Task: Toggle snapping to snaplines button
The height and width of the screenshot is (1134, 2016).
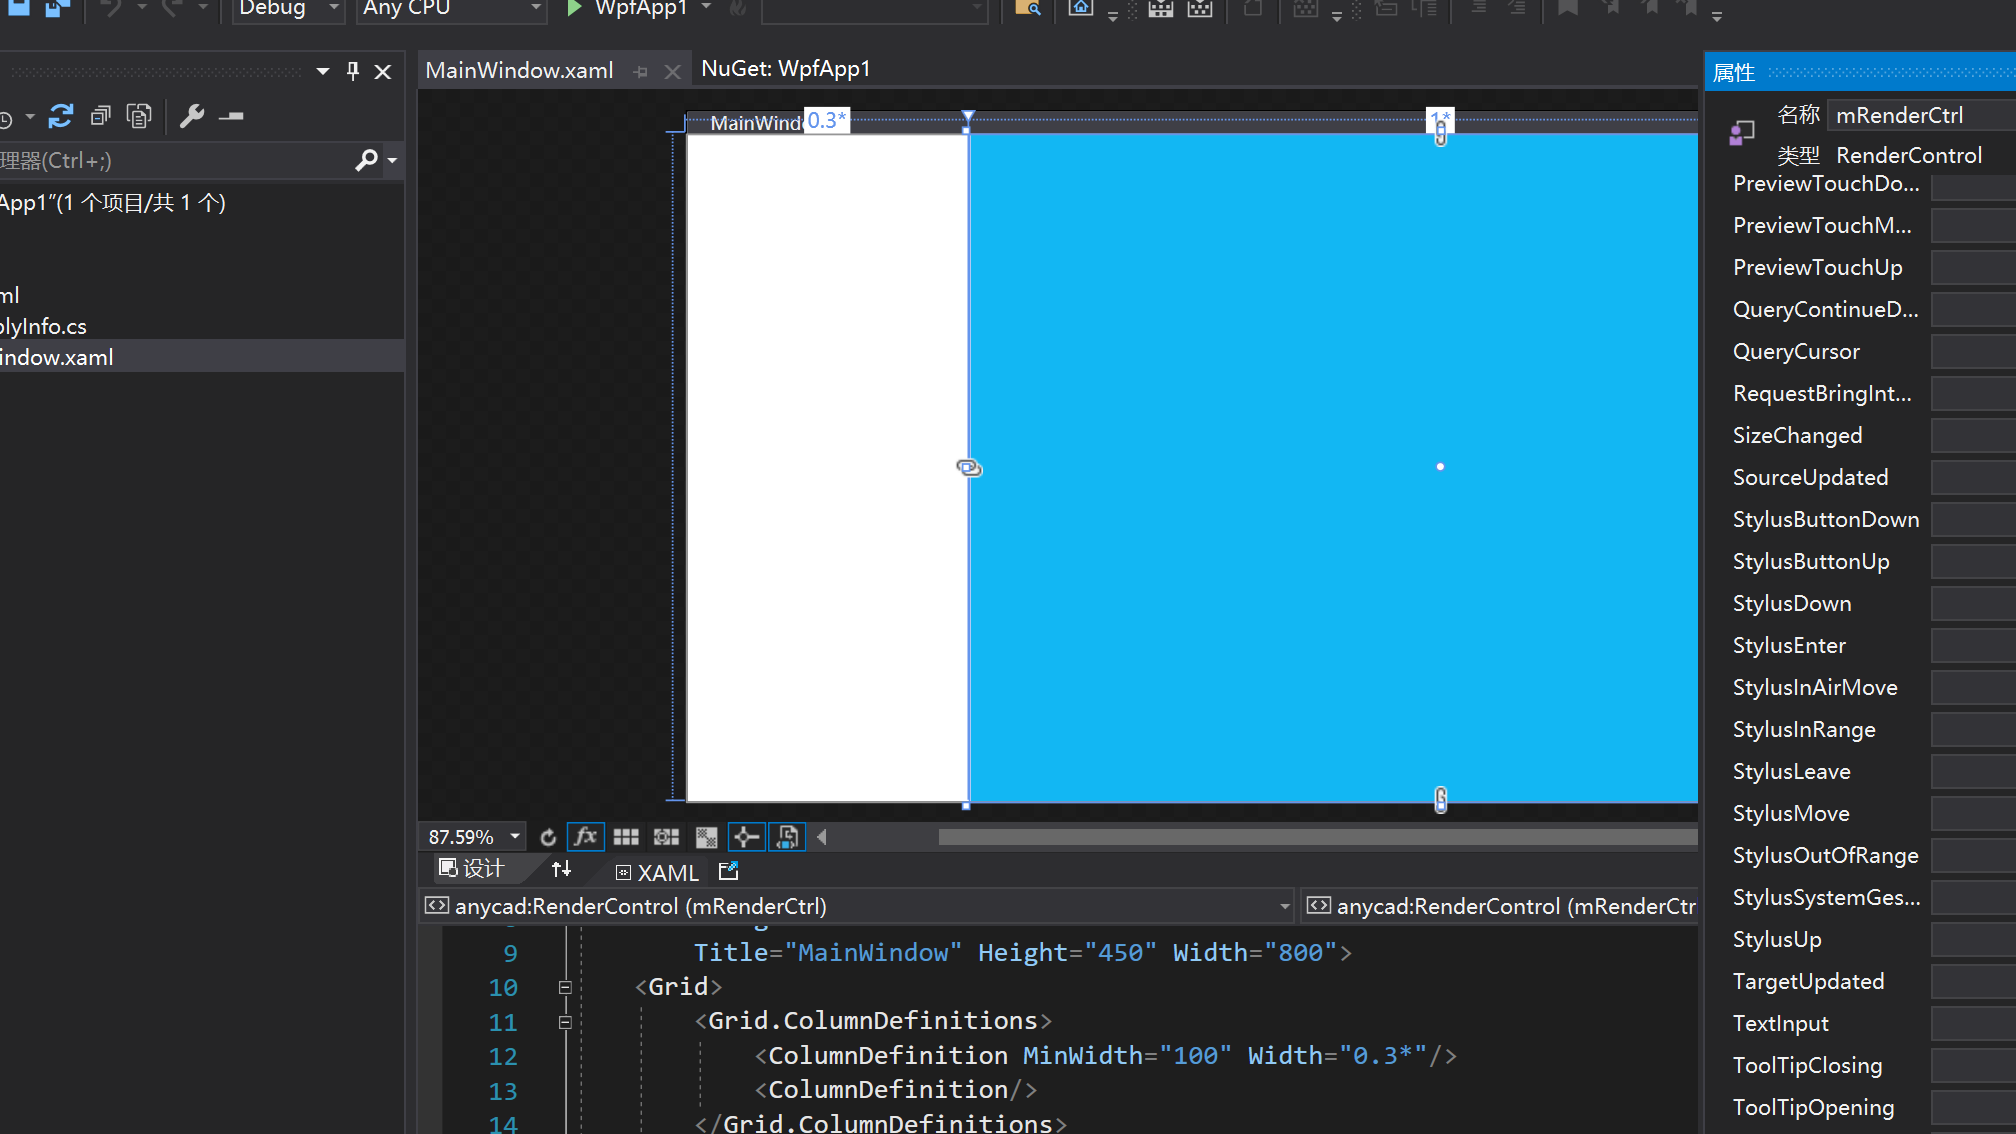Action: (x=747, y=837)
